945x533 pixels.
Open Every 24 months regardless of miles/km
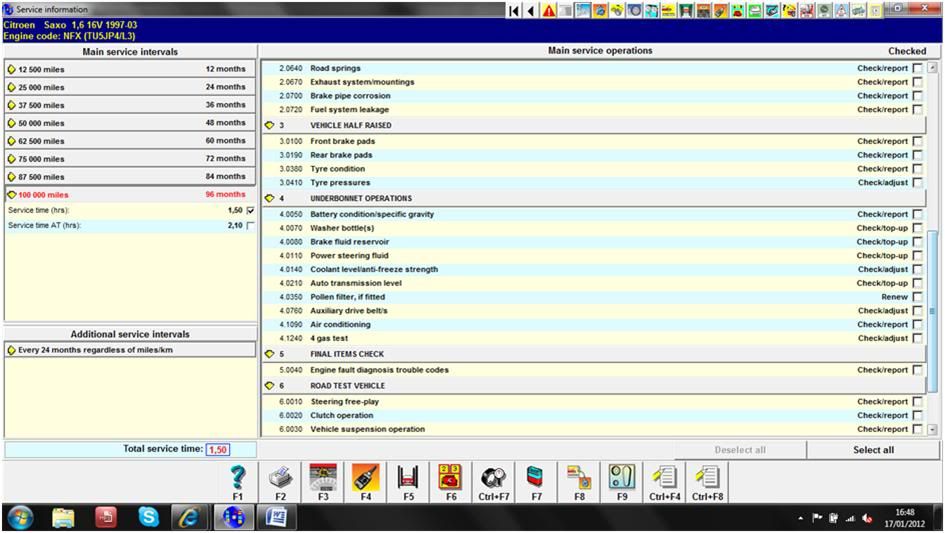click(130, 350)
